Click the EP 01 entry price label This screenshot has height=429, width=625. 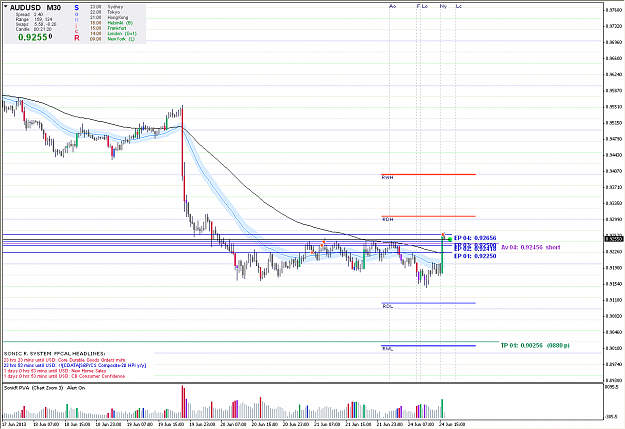point(475,256)
